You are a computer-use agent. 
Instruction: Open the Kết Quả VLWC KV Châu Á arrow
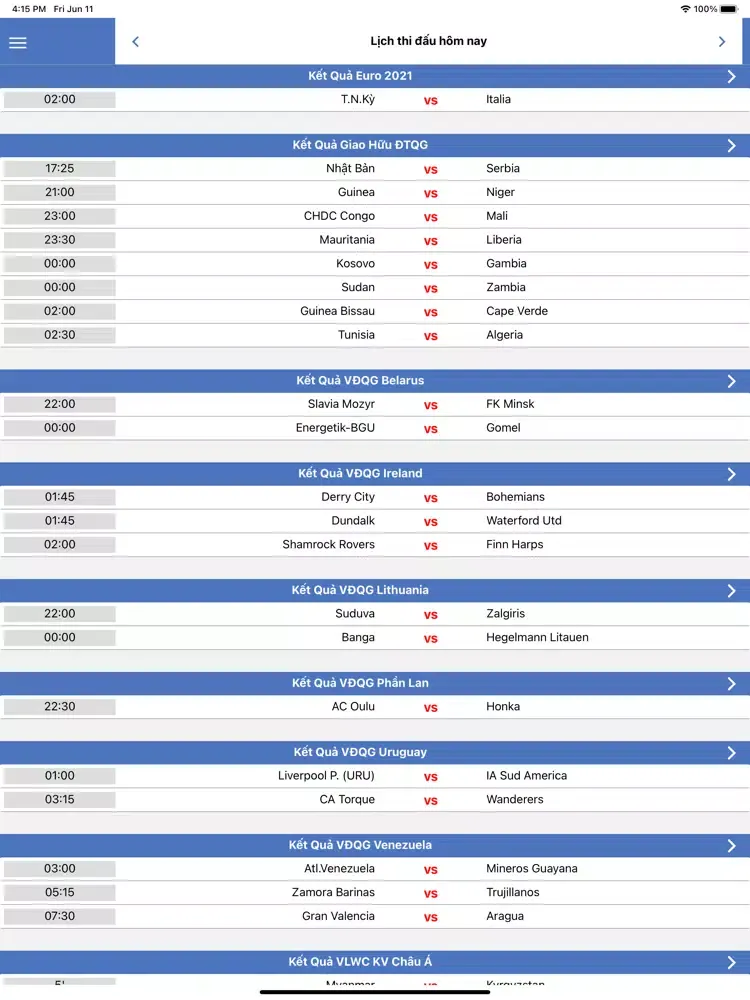pyautogui.click(x=731, y=962)
